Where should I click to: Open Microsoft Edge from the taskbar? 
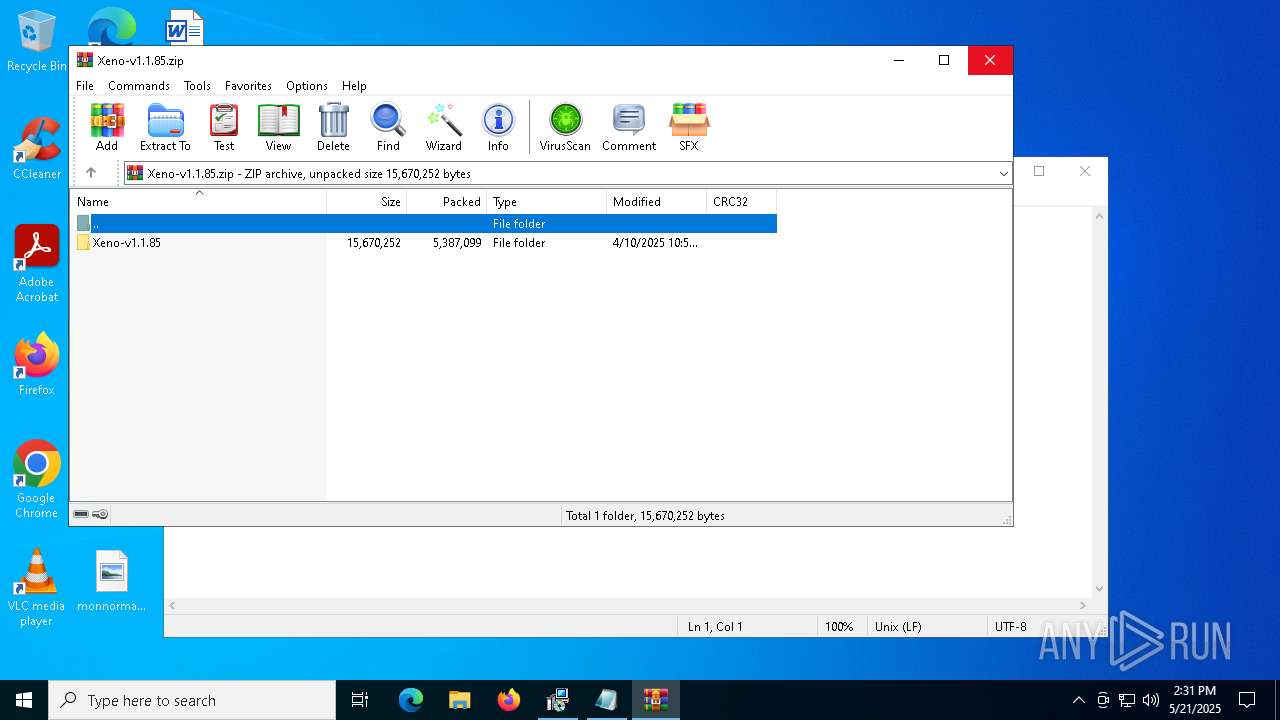coord(411,700)
